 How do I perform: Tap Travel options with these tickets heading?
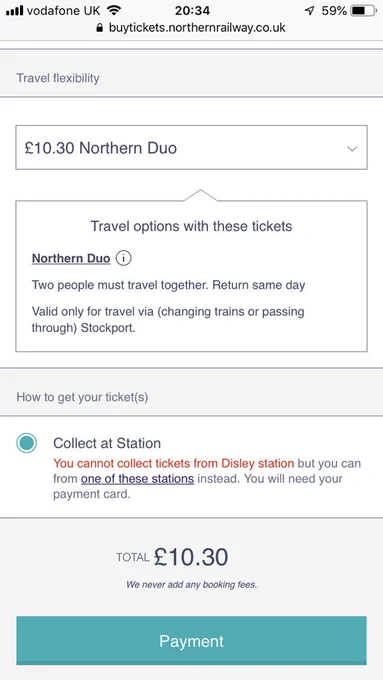tap(191, 226)
